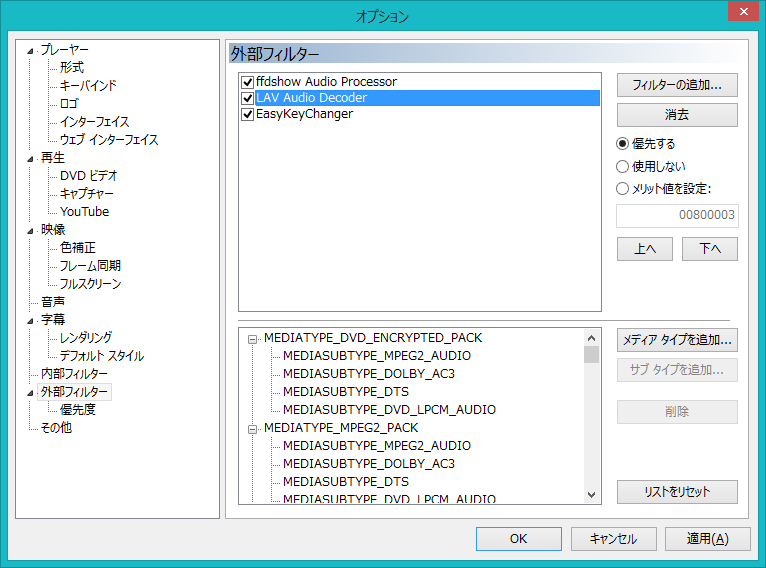Select MEDIASUBTYPE_DTS under DVD_ENCRYPTED_PACK
Viewport: 766px width, 568px height.
pos(346,392)
